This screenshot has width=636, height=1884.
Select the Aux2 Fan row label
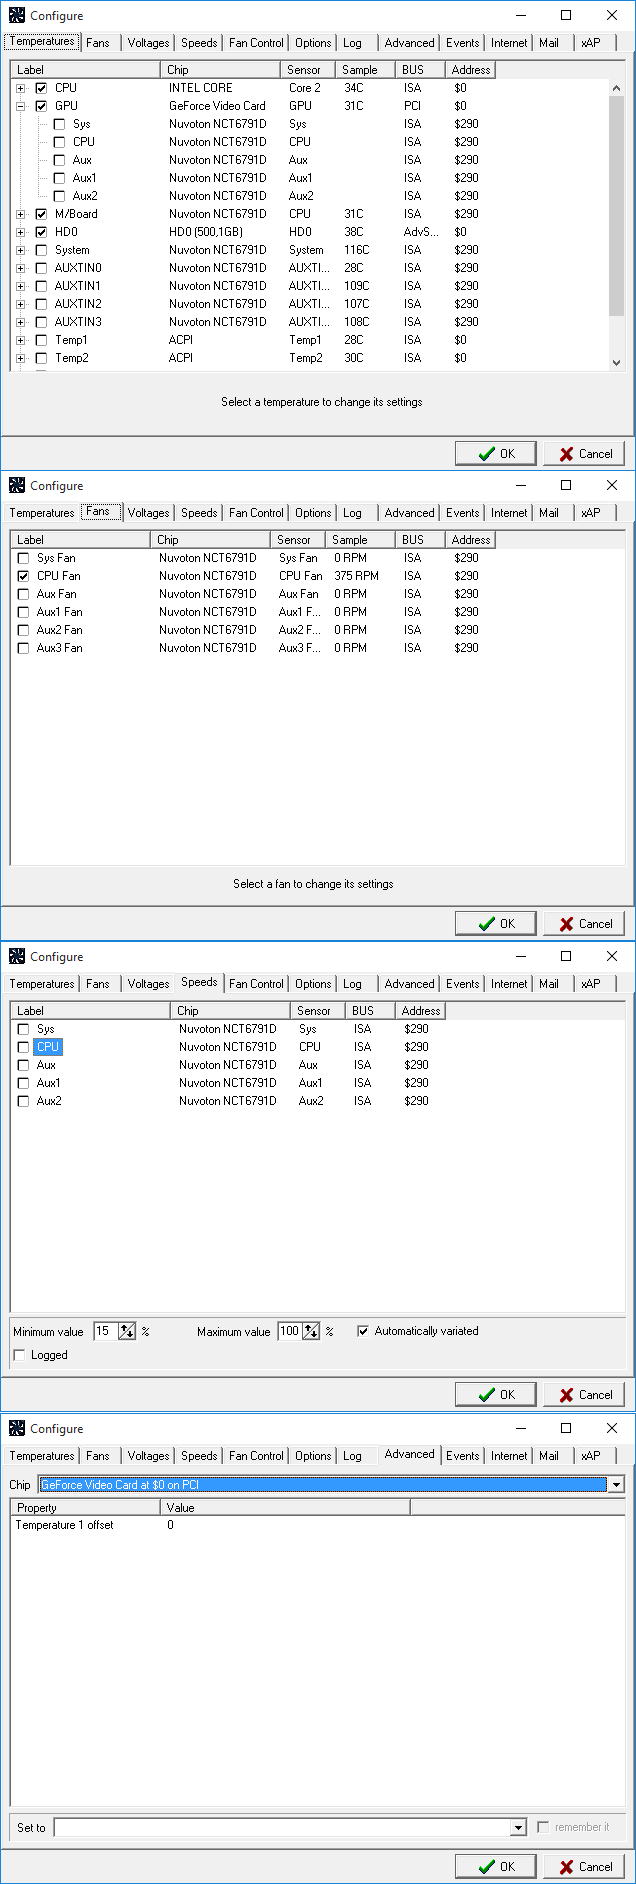click(x=60, y=630)
